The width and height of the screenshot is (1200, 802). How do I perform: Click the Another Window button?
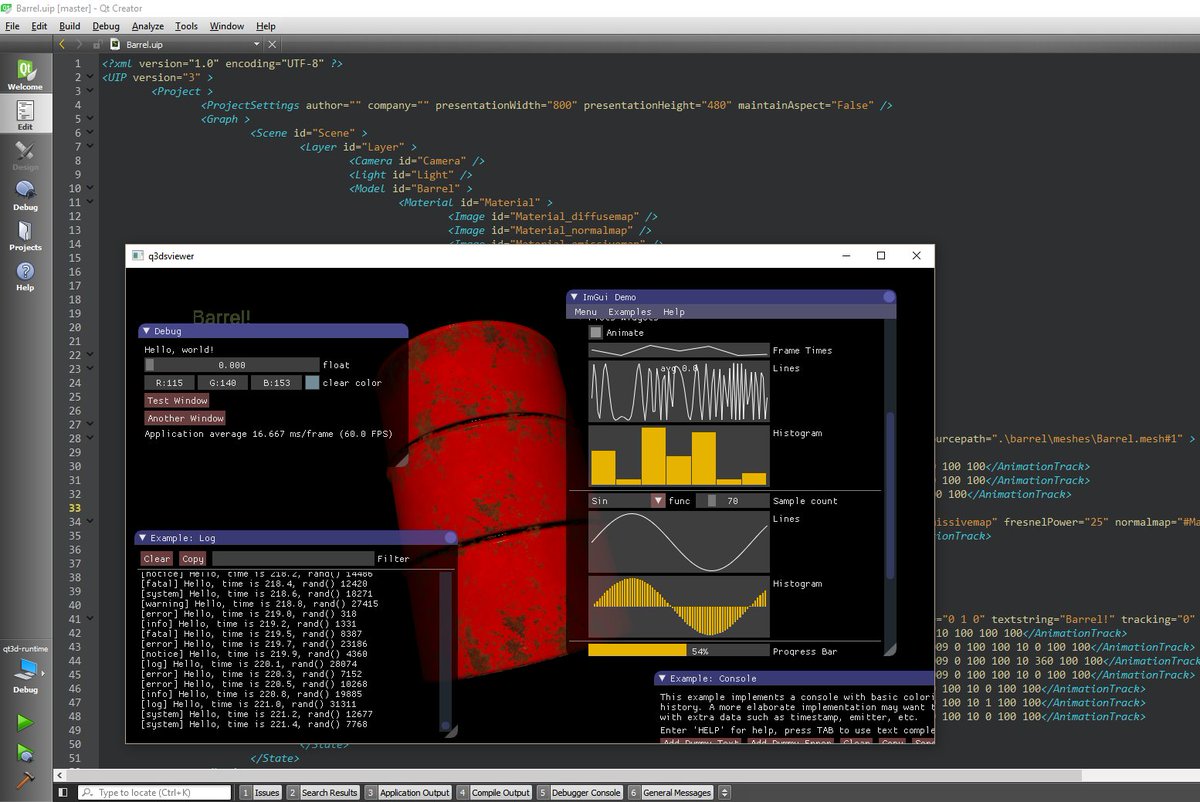click(x=185, y=418)
